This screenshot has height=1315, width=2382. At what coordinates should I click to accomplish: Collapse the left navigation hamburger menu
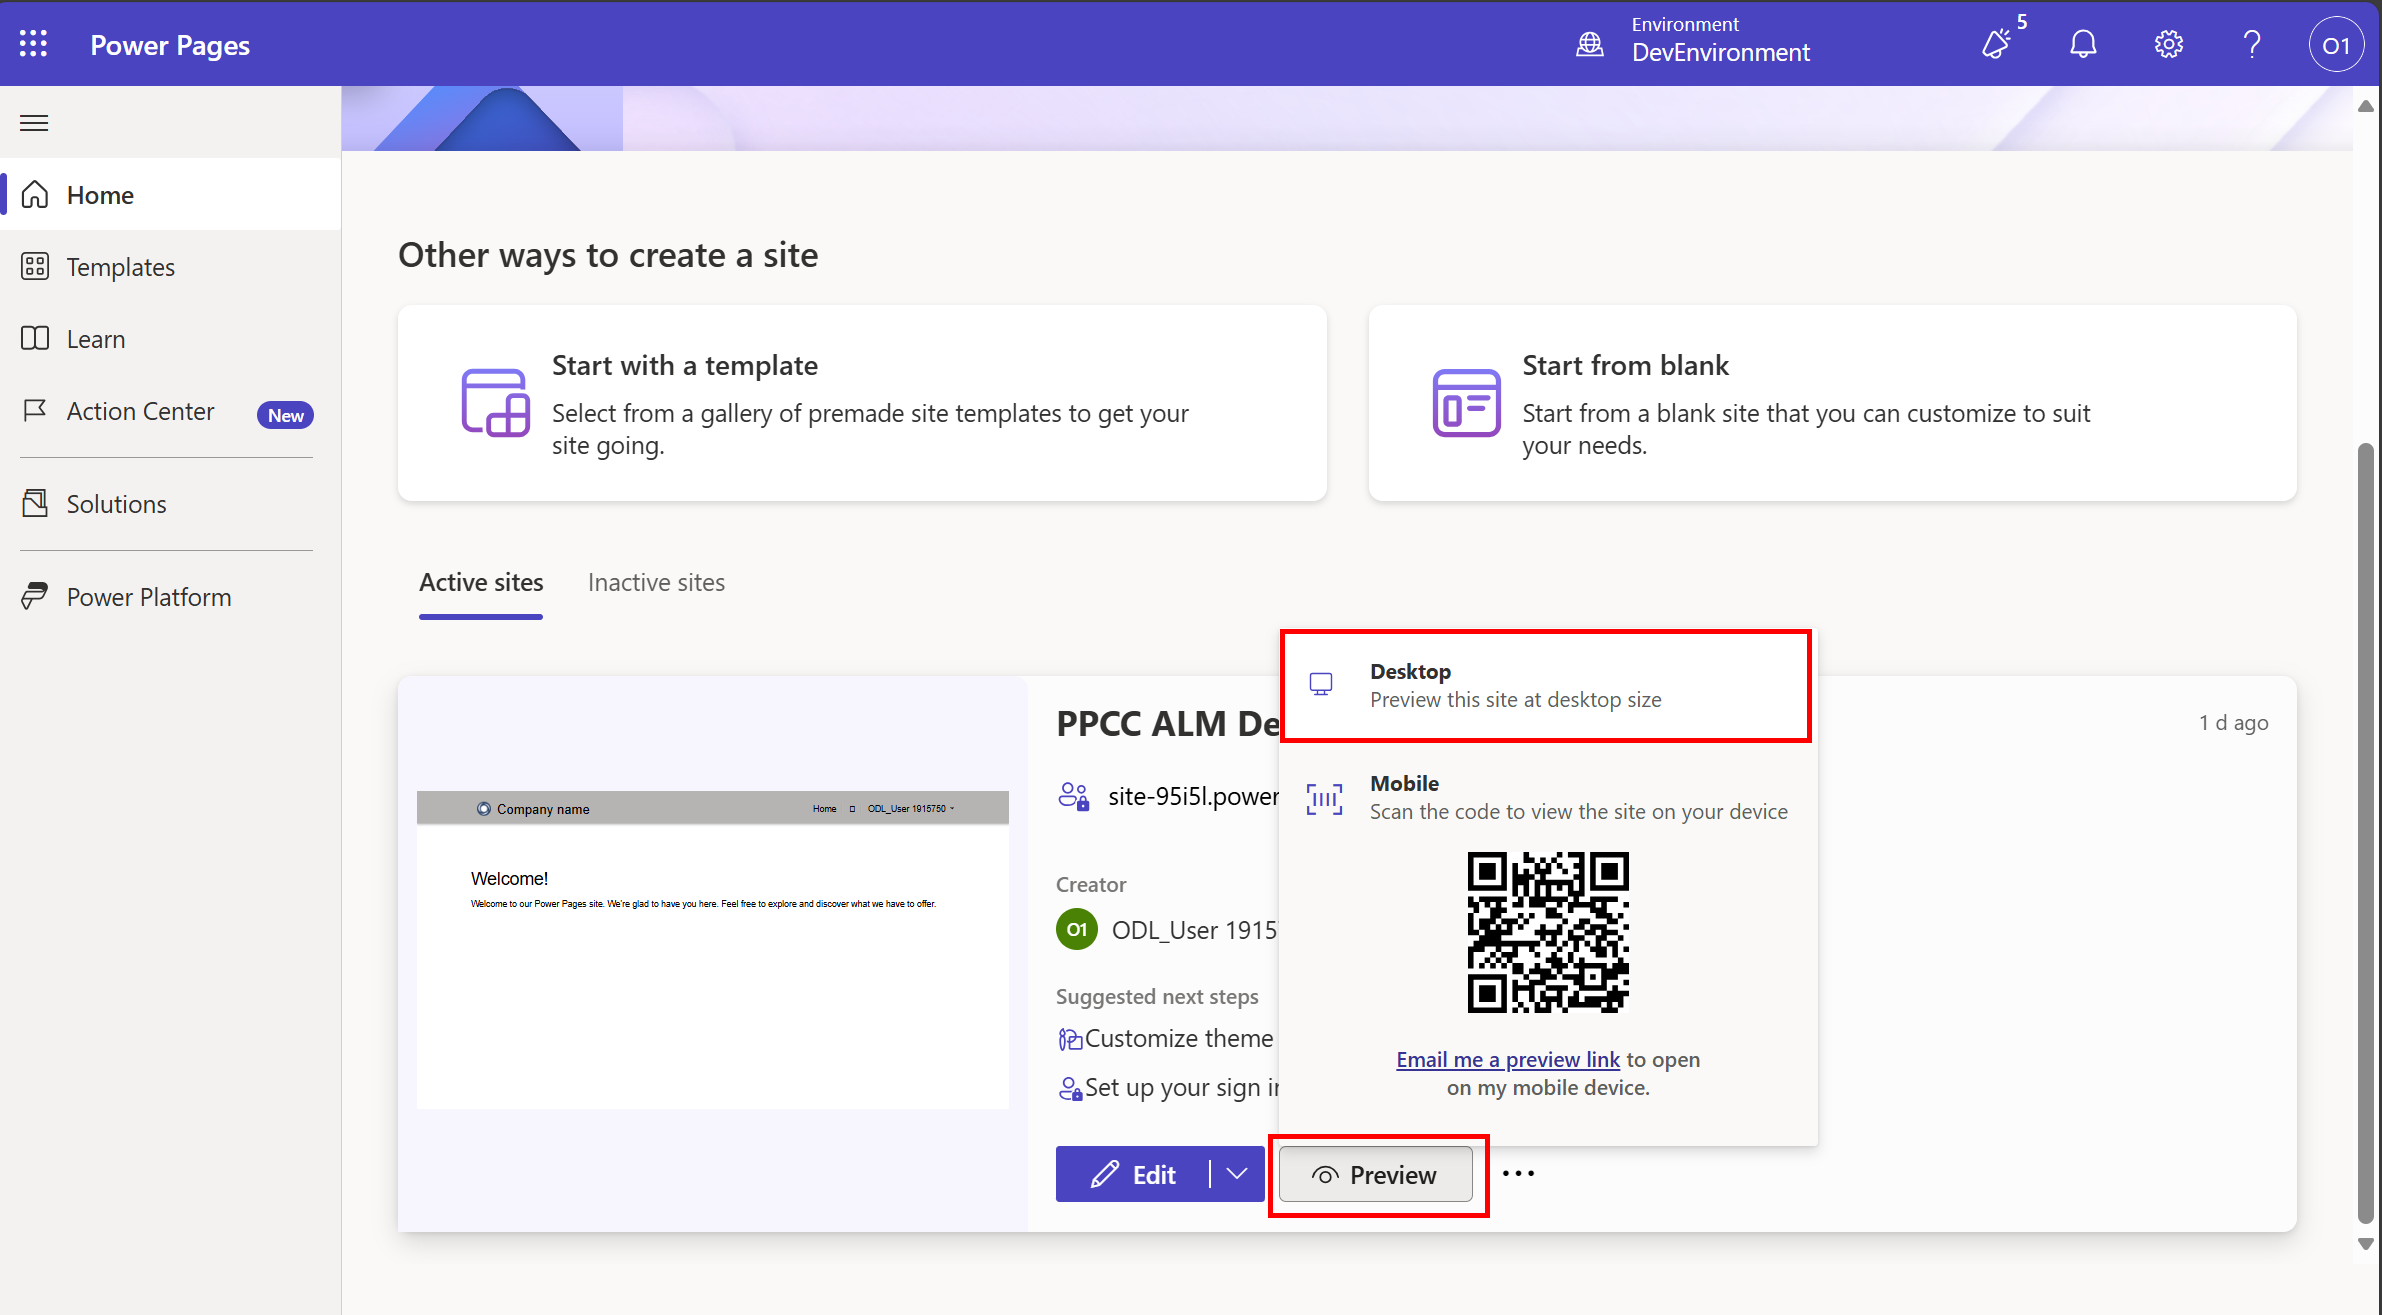34,123
